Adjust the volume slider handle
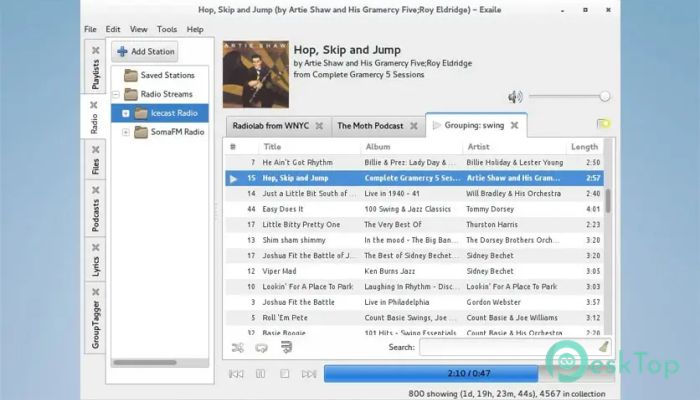The height and width of the screenshot is (400, 700). click(605, 96)
